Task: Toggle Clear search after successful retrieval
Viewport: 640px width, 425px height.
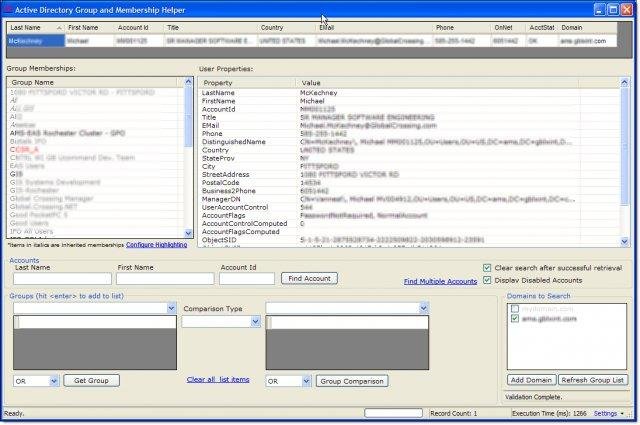Action: pyautogui.click(x=487, y=268)
